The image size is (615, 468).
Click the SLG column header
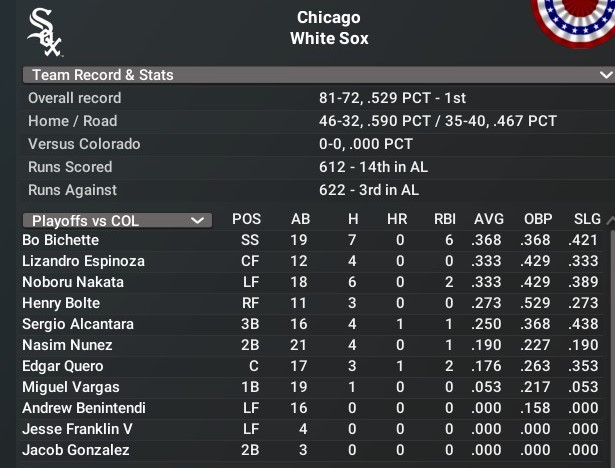coord(587,220)
